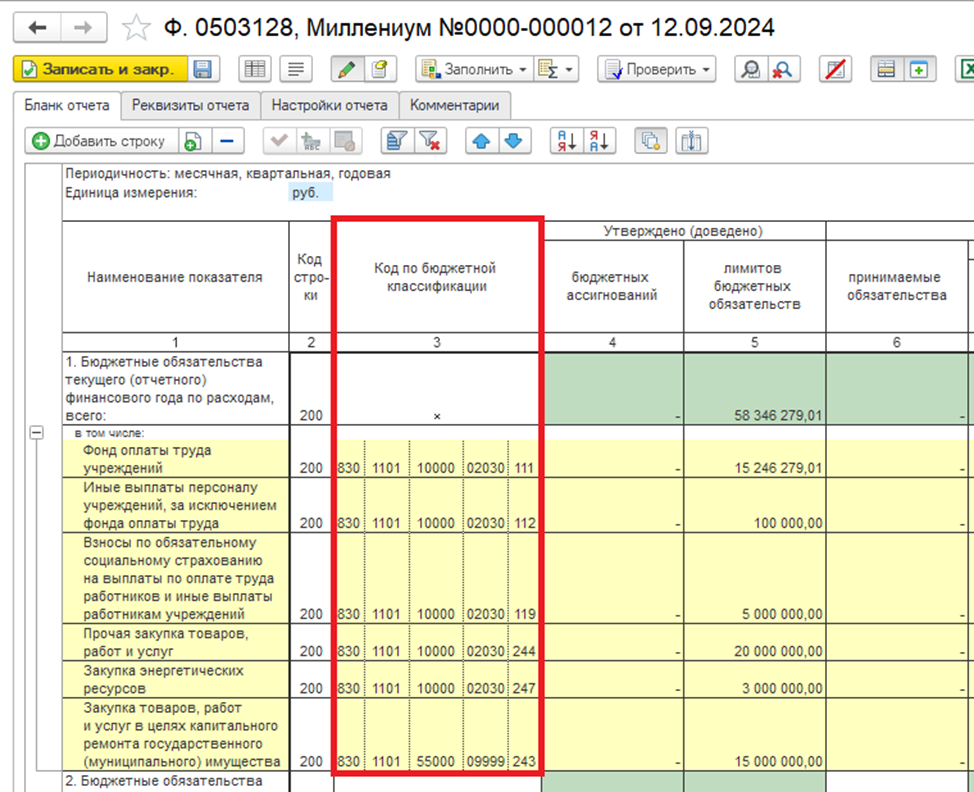Select limits cell '5 000 000,00'
974x792 pixels.
pos(754,578)
